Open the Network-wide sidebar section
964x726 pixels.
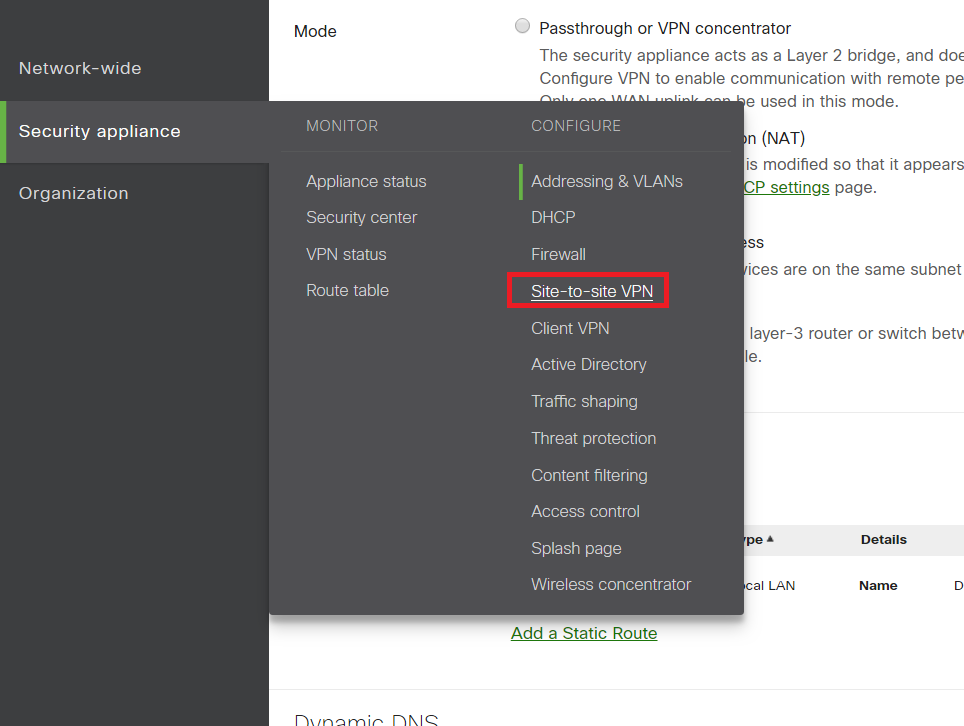[80, 68]
